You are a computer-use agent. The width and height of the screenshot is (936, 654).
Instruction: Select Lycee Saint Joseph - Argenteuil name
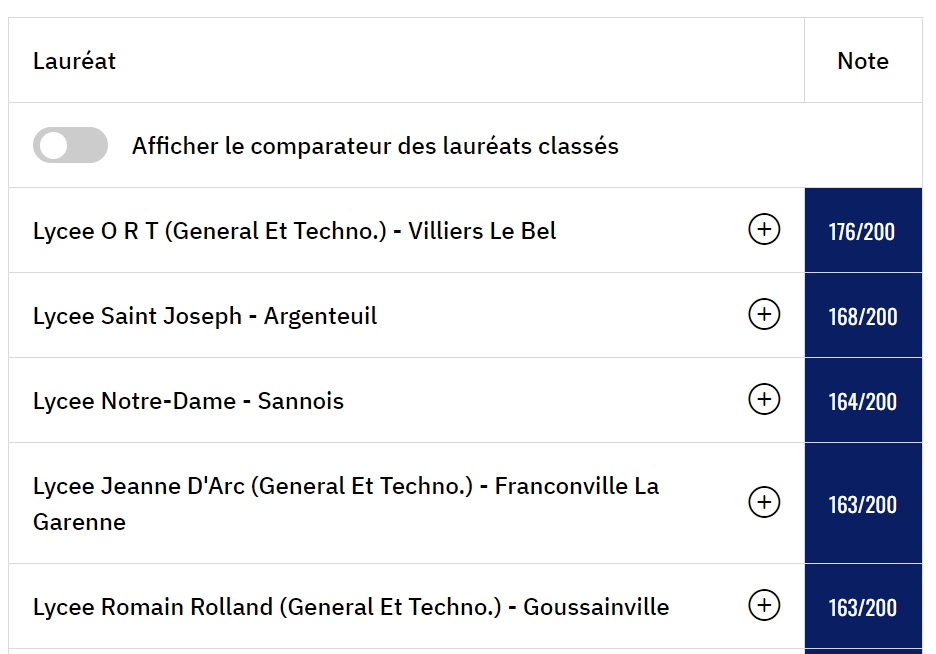[x=205, y=316]
